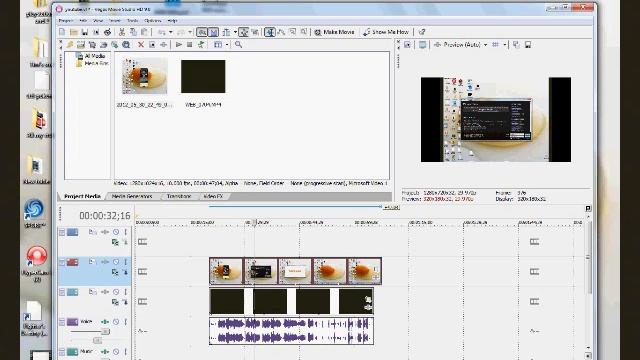This screenshot has height=360, width=640.
Task: Open the Undo history dropdown arrow
Action: pos(171,32)
